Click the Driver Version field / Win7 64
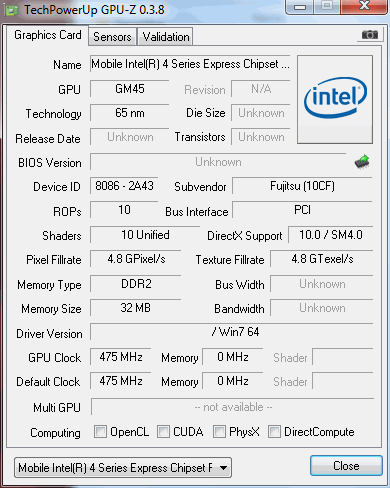The height and width of the screenshot is (488, 390). pos(232,332)
